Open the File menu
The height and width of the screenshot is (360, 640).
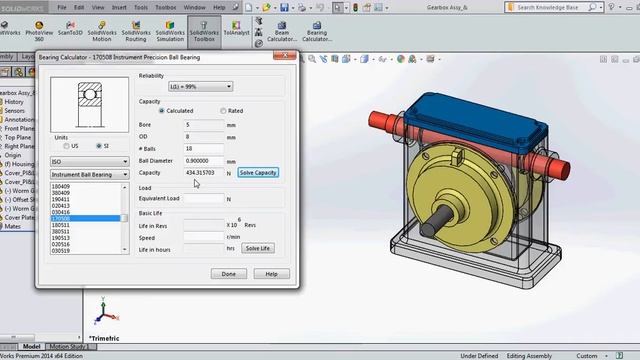pos(62,7)
